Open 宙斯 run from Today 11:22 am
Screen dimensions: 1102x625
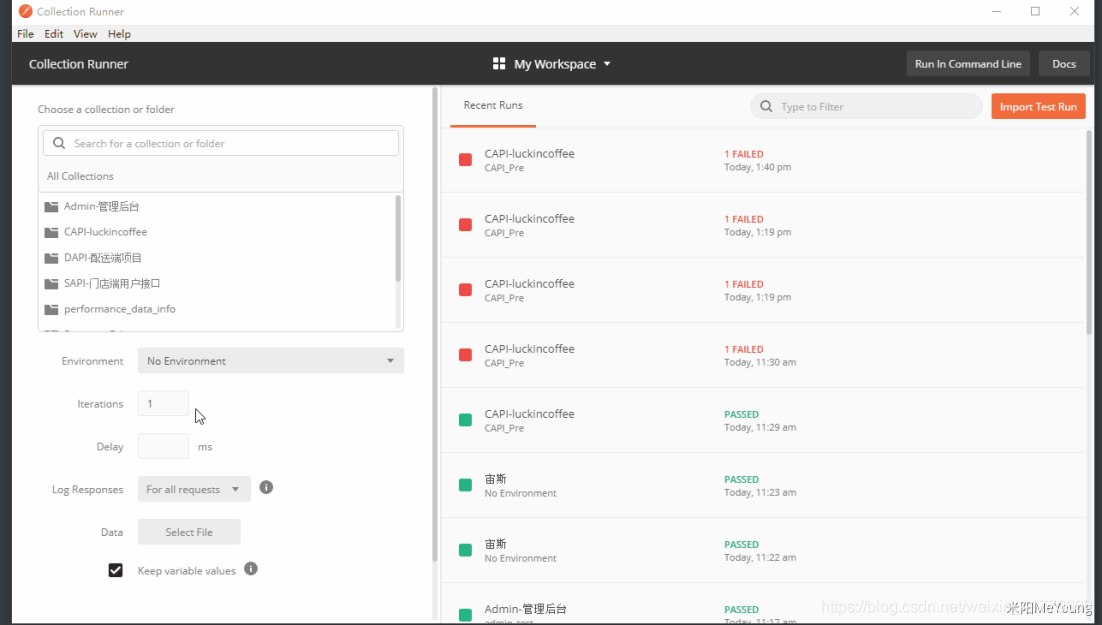[763, 550]
